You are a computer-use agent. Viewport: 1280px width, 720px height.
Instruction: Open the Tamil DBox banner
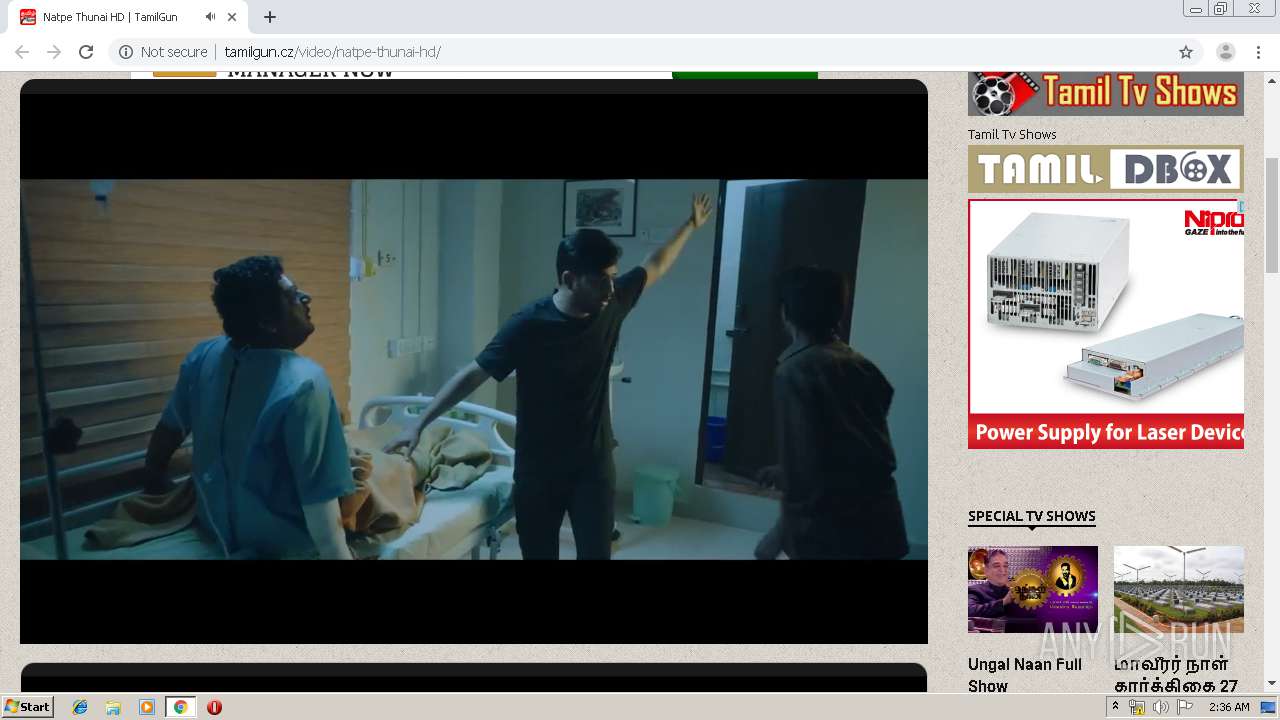[x=1106, y=169]
